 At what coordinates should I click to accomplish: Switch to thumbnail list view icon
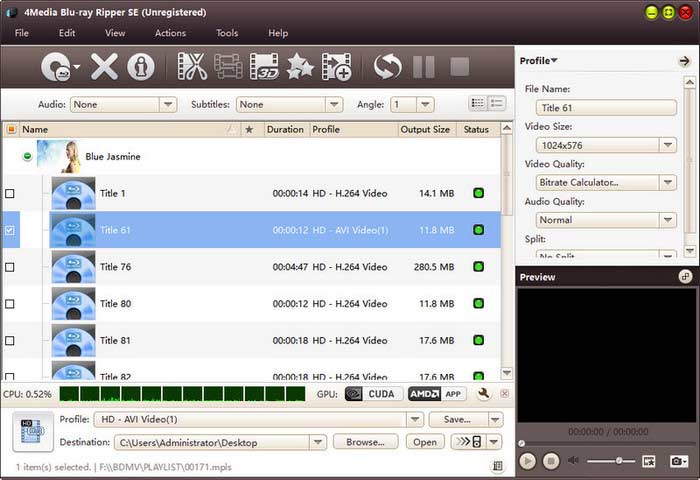pyautogui.click(x=478, y=104)
